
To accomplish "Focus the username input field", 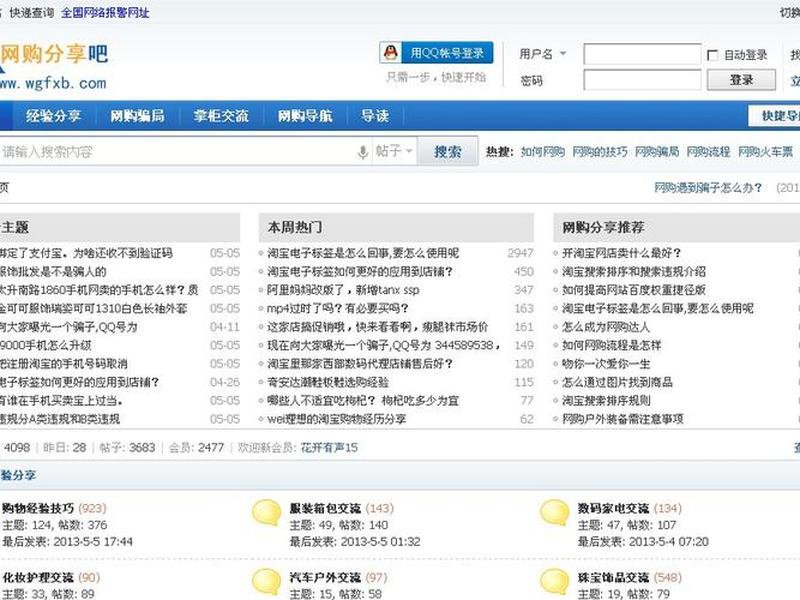I will [x=642, y=54].
